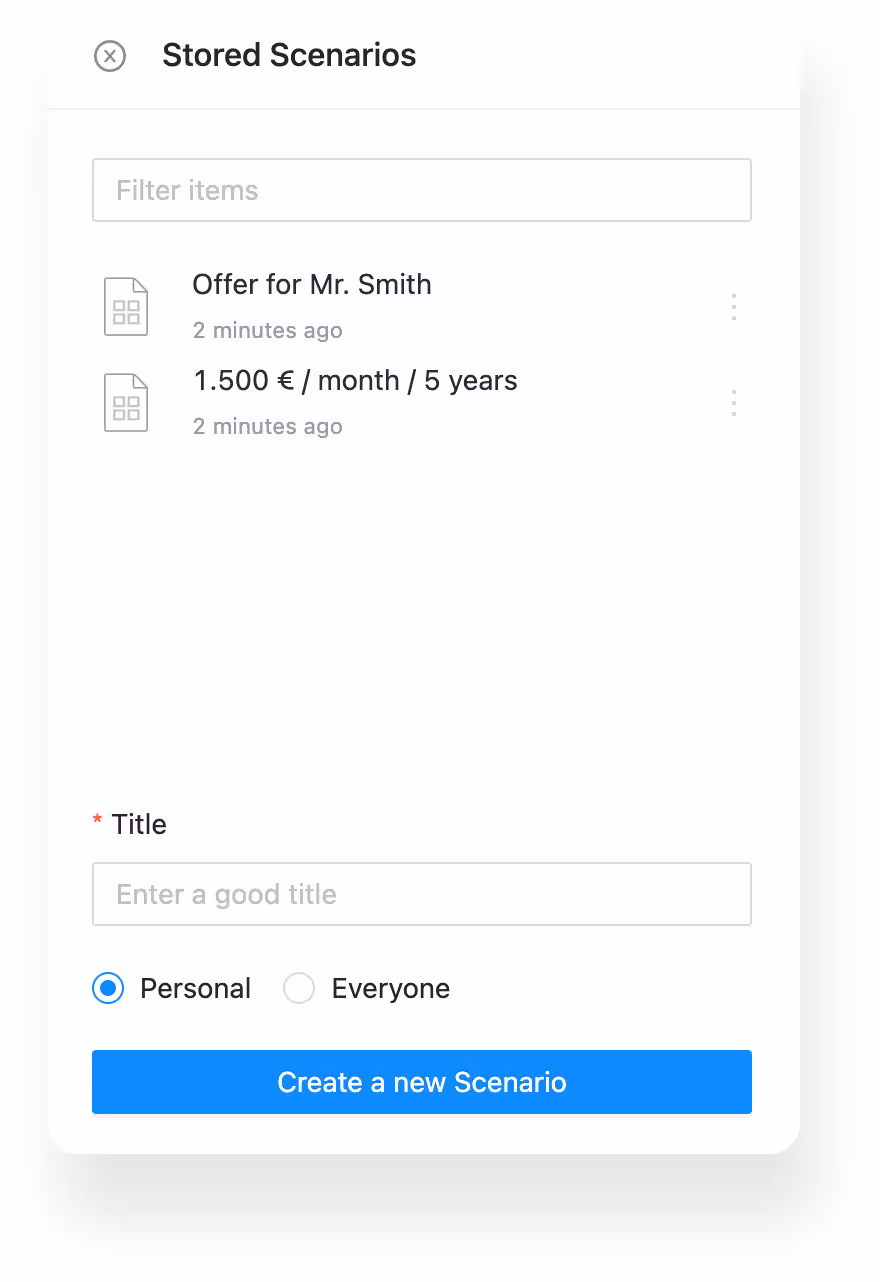Click the Personal label text
Image resolution: width=880 pixels, height=1282 pixels.
tap(195, 989)
